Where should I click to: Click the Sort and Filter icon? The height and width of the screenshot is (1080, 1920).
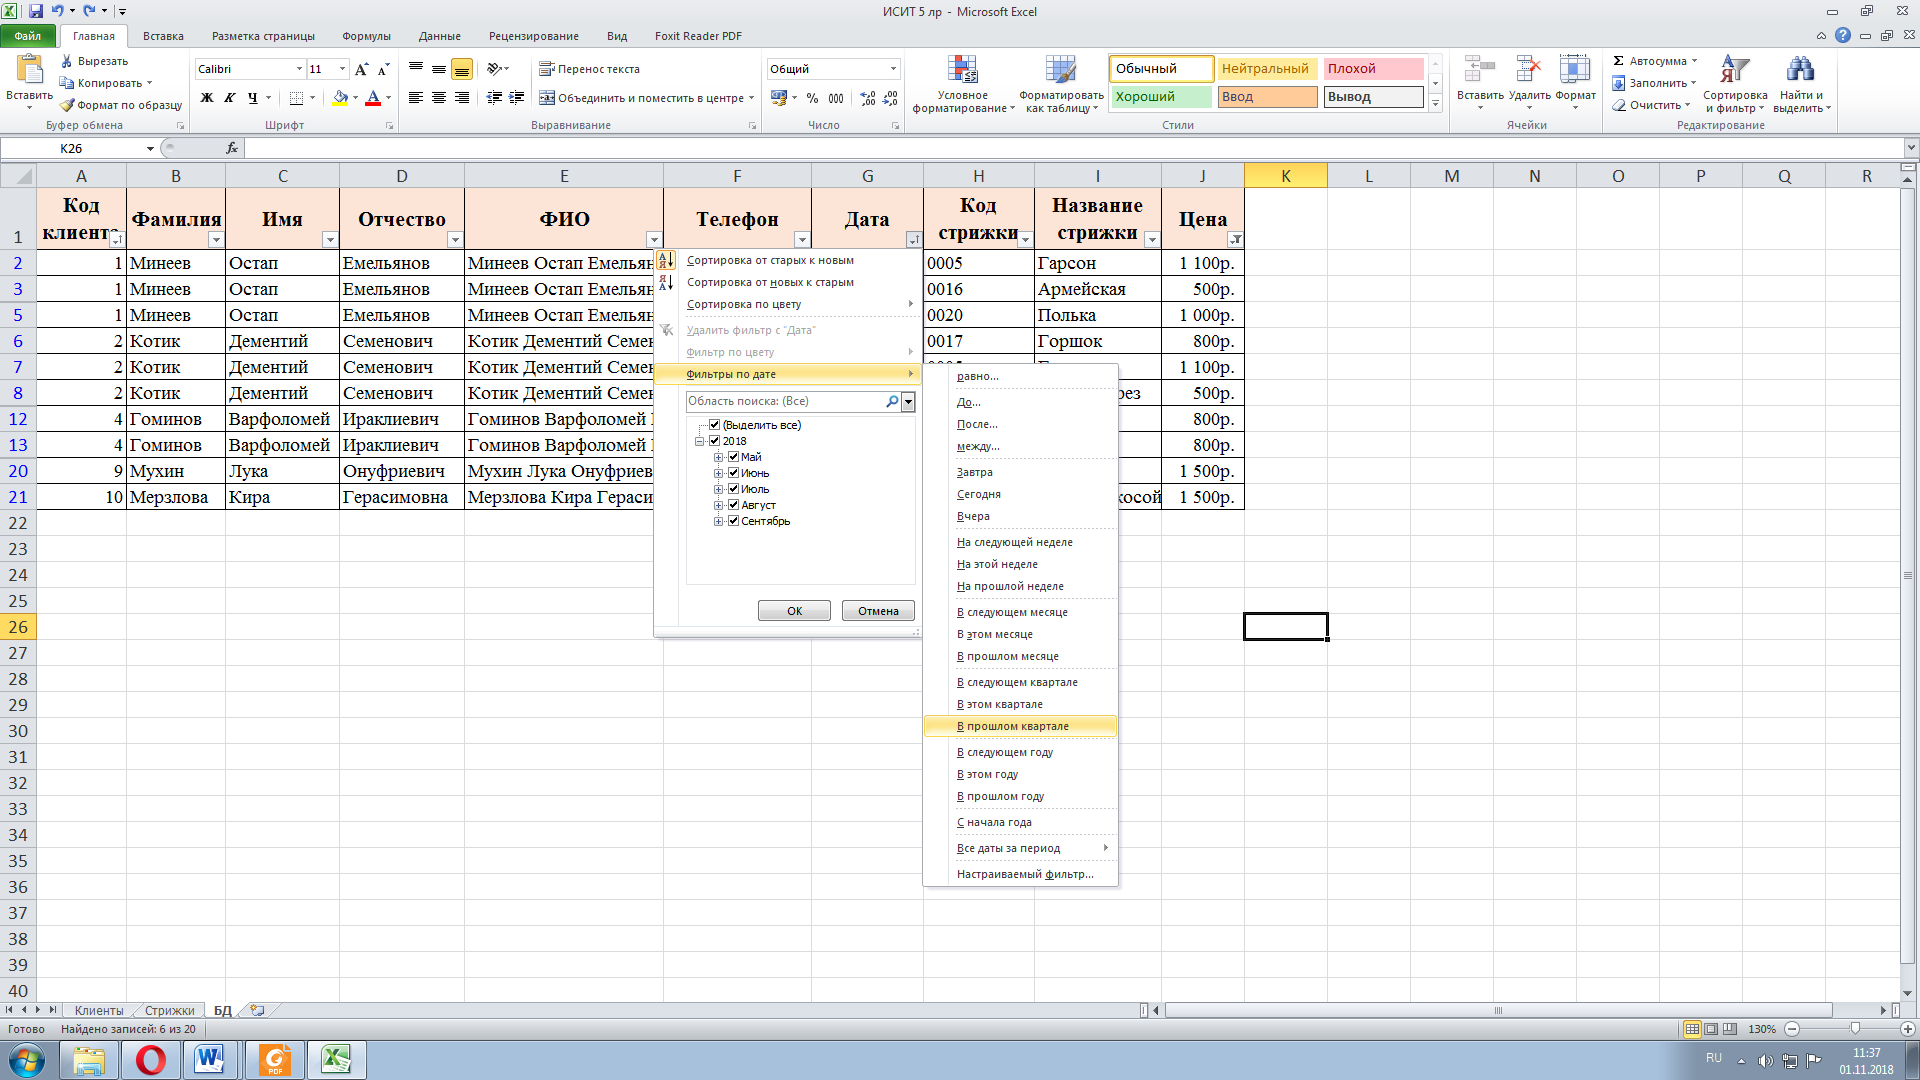tap(1734, 70)
